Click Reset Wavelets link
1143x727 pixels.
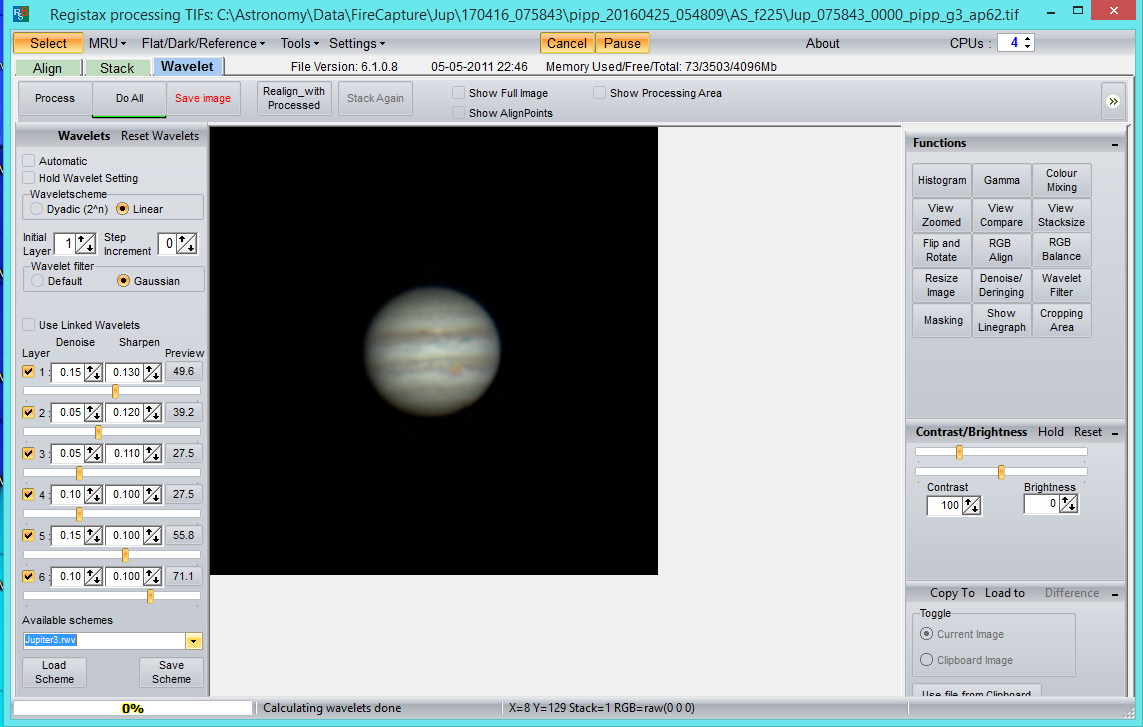click(x=160, y=136)
